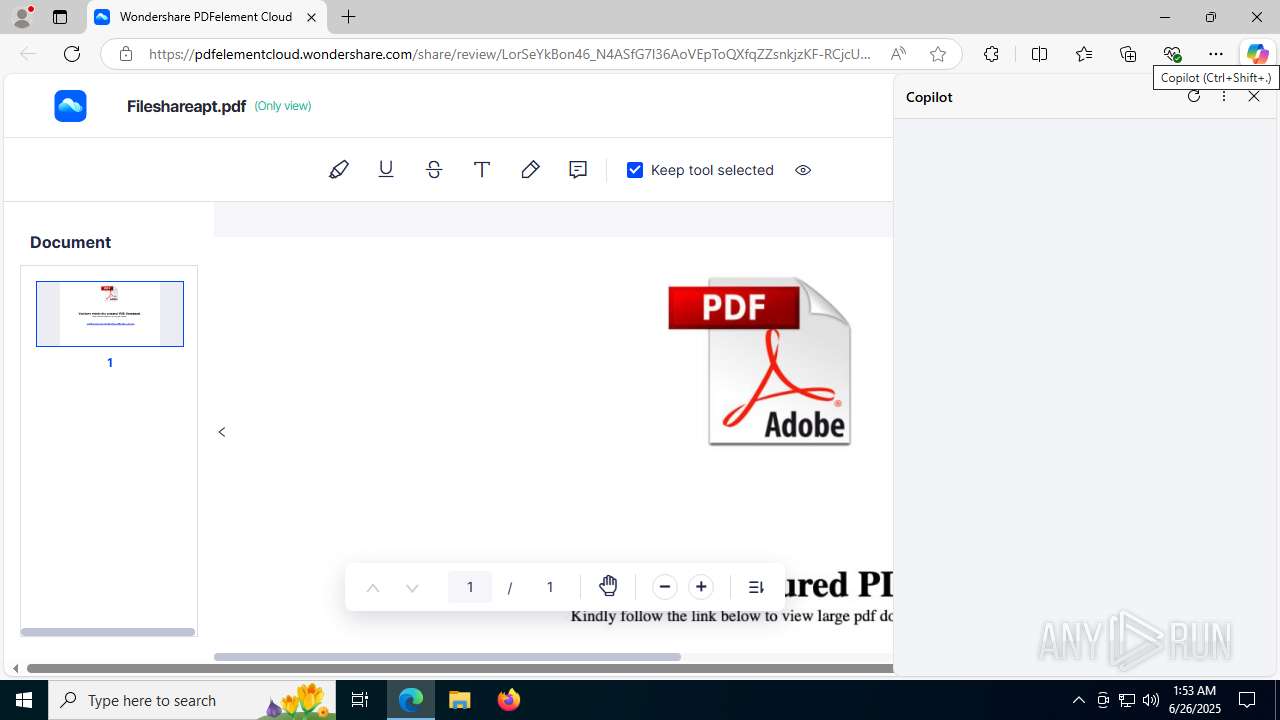Screen dimensions: 1280x720
Task: Open the Extensions icon
Action: (991, 54)
